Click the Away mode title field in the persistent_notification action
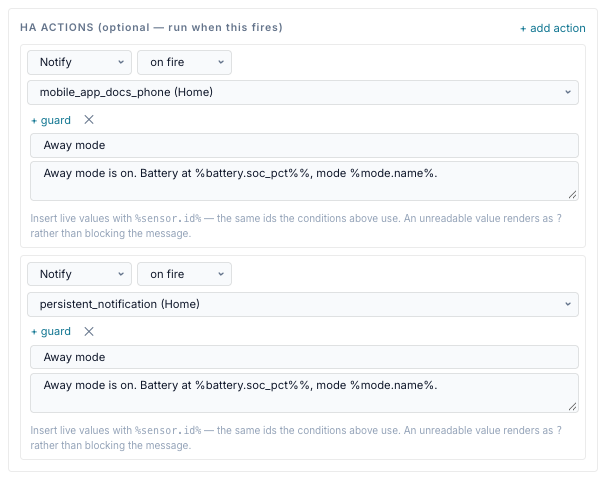The height and width of the screenshot is (479, 606). 304,357
